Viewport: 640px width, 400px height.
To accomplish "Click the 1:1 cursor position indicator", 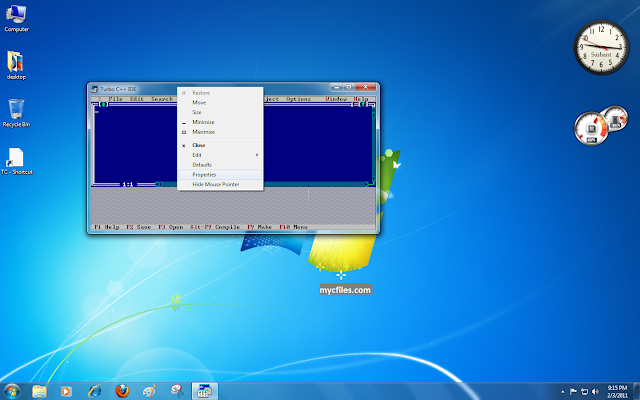I will pyautogui.click(x=128, y=184).
